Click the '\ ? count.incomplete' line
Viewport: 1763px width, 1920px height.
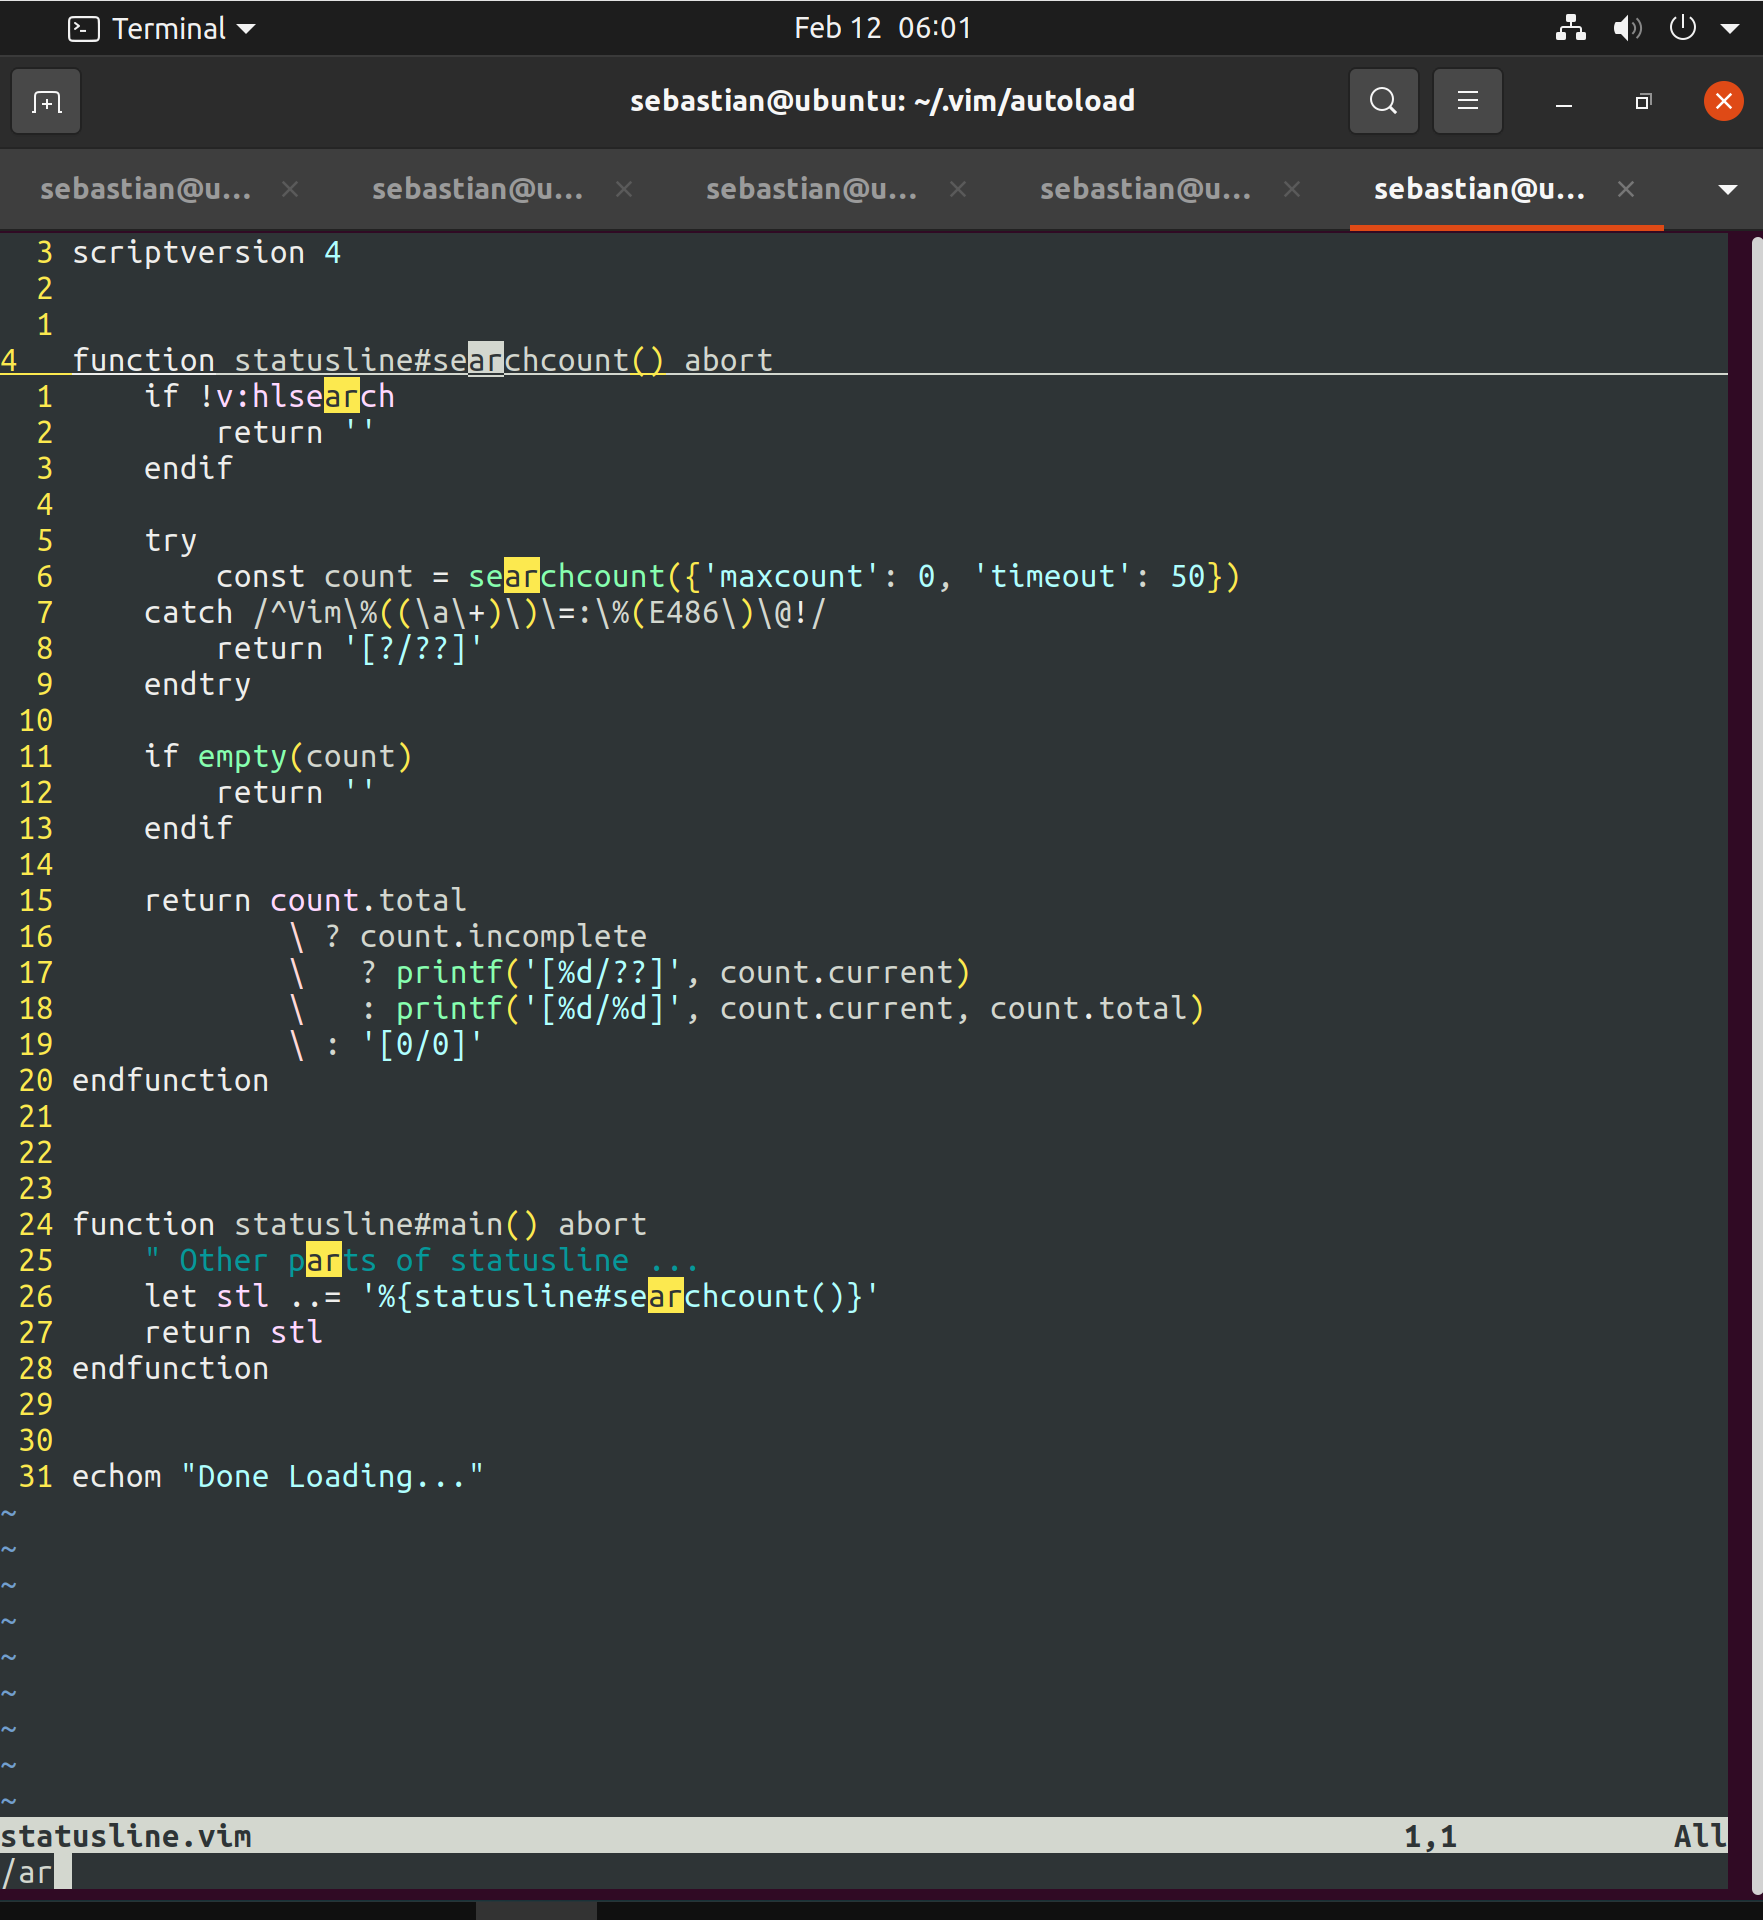point(467,937)
